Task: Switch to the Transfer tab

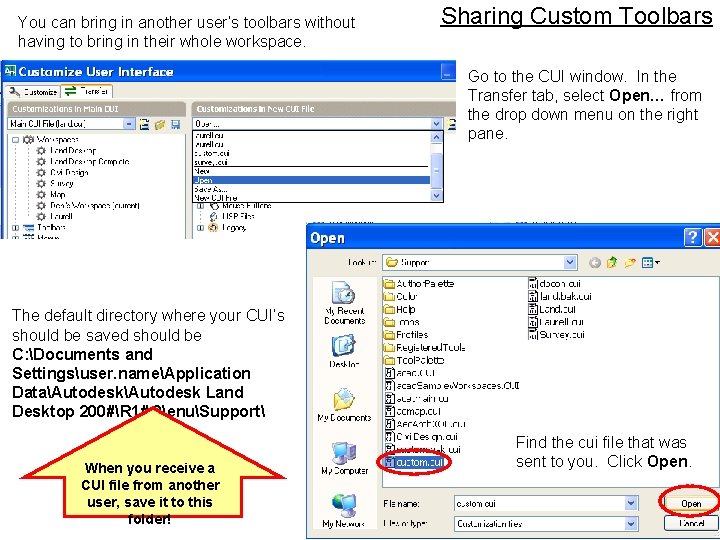Action: pos(87,91)
